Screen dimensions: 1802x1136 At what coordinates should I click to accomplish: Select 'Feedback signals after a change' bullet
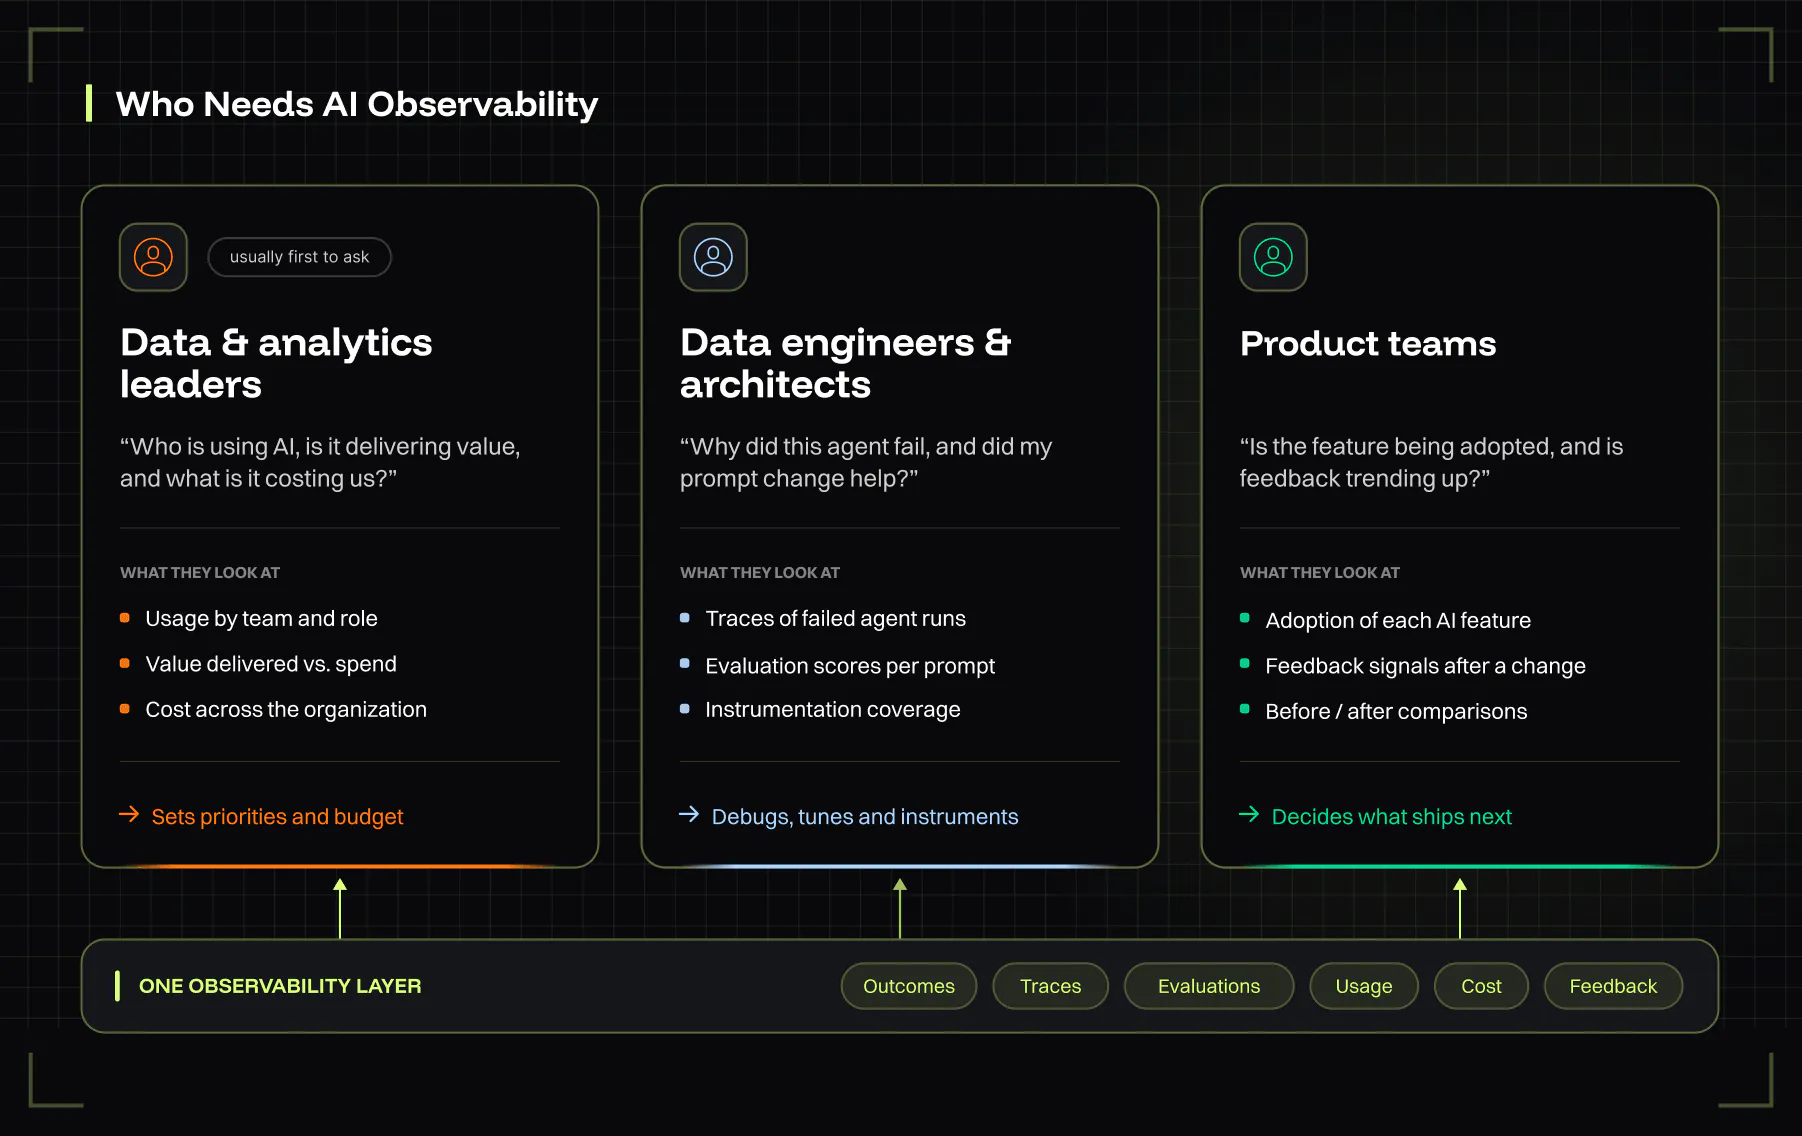pos(1425,666)
